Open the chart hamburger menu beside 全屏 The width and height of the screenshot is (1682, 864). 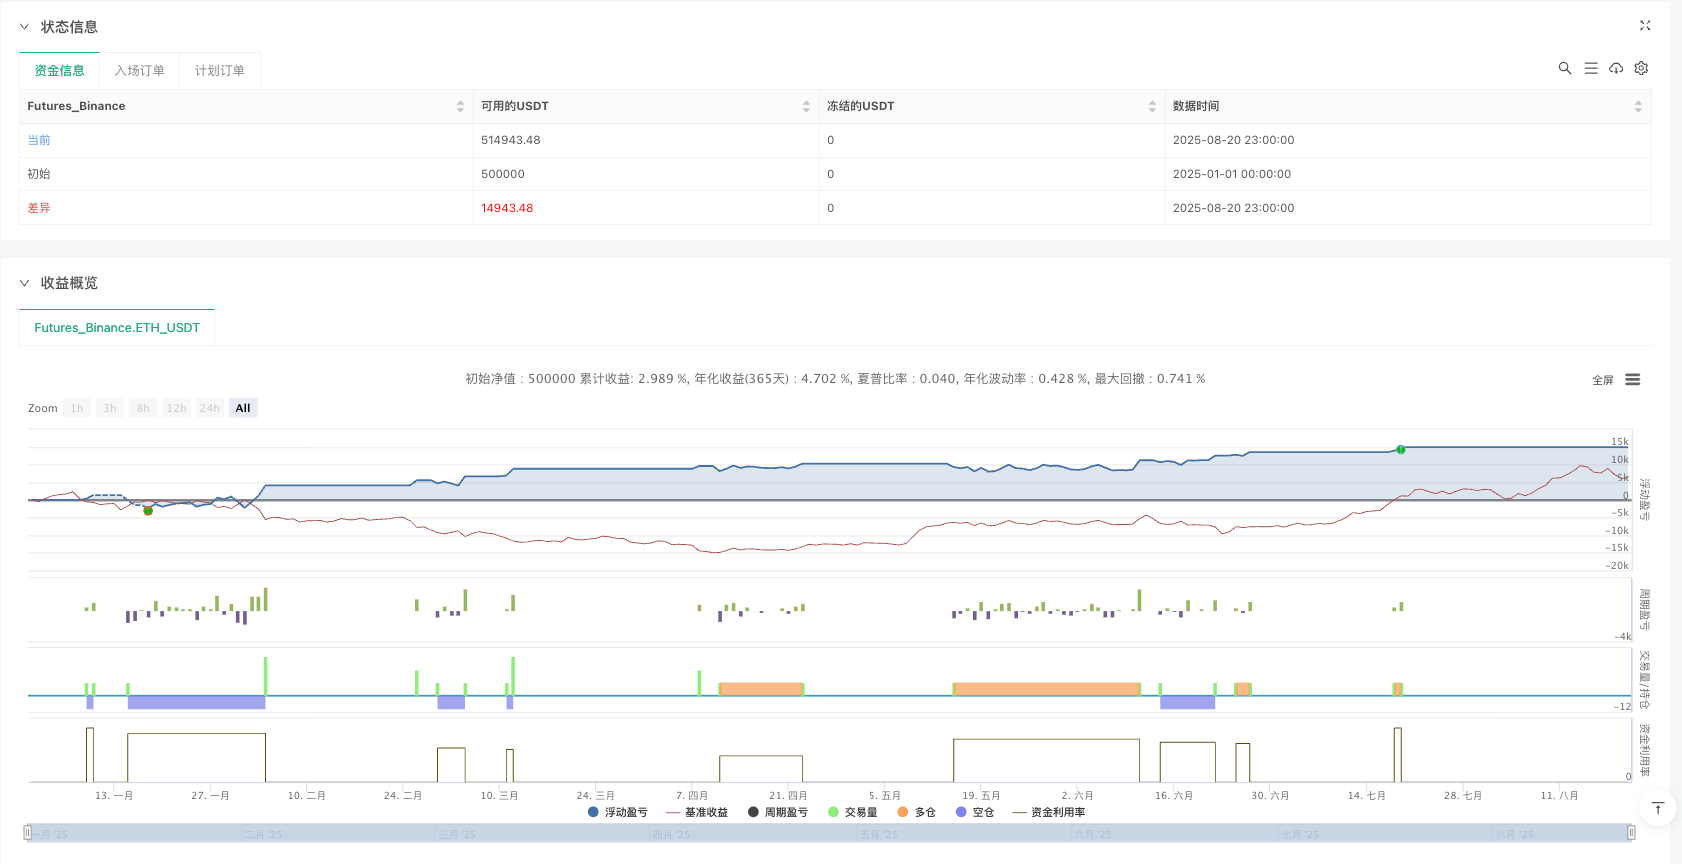click(x=1633, y=380)
